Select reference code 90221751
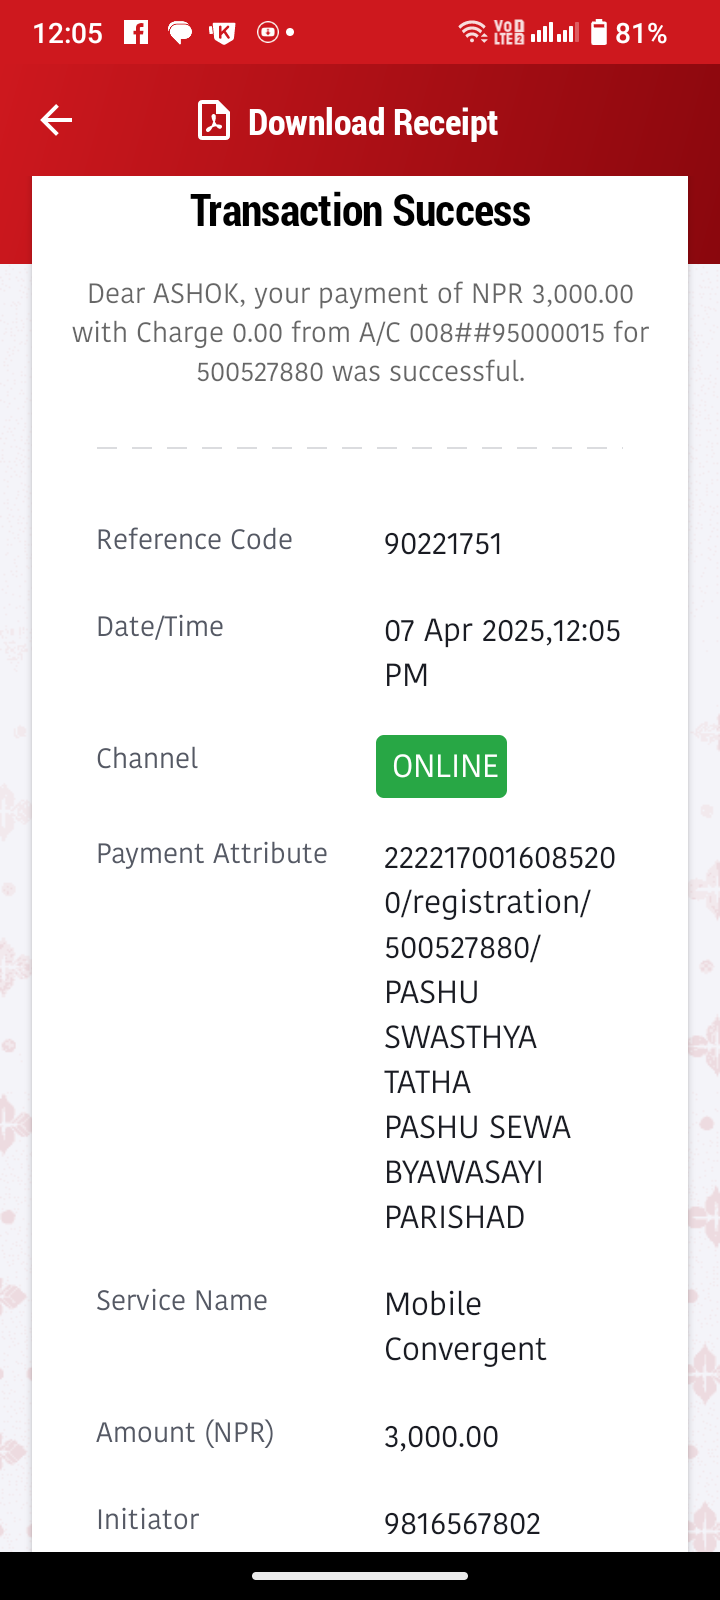The image size is (720, 1600). (443, 544)
